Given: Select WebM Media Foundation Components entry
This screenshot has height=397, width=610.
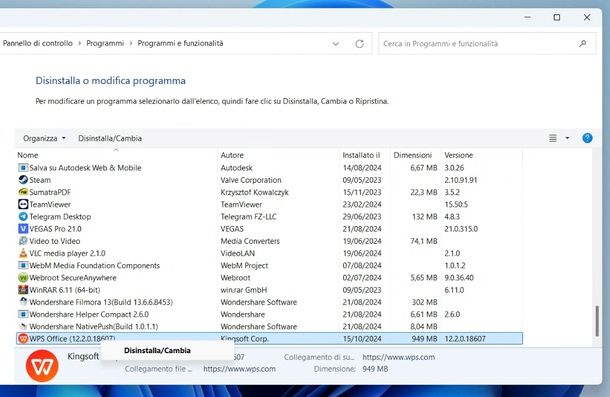Looking at the screenshot, I should [95, 265].
